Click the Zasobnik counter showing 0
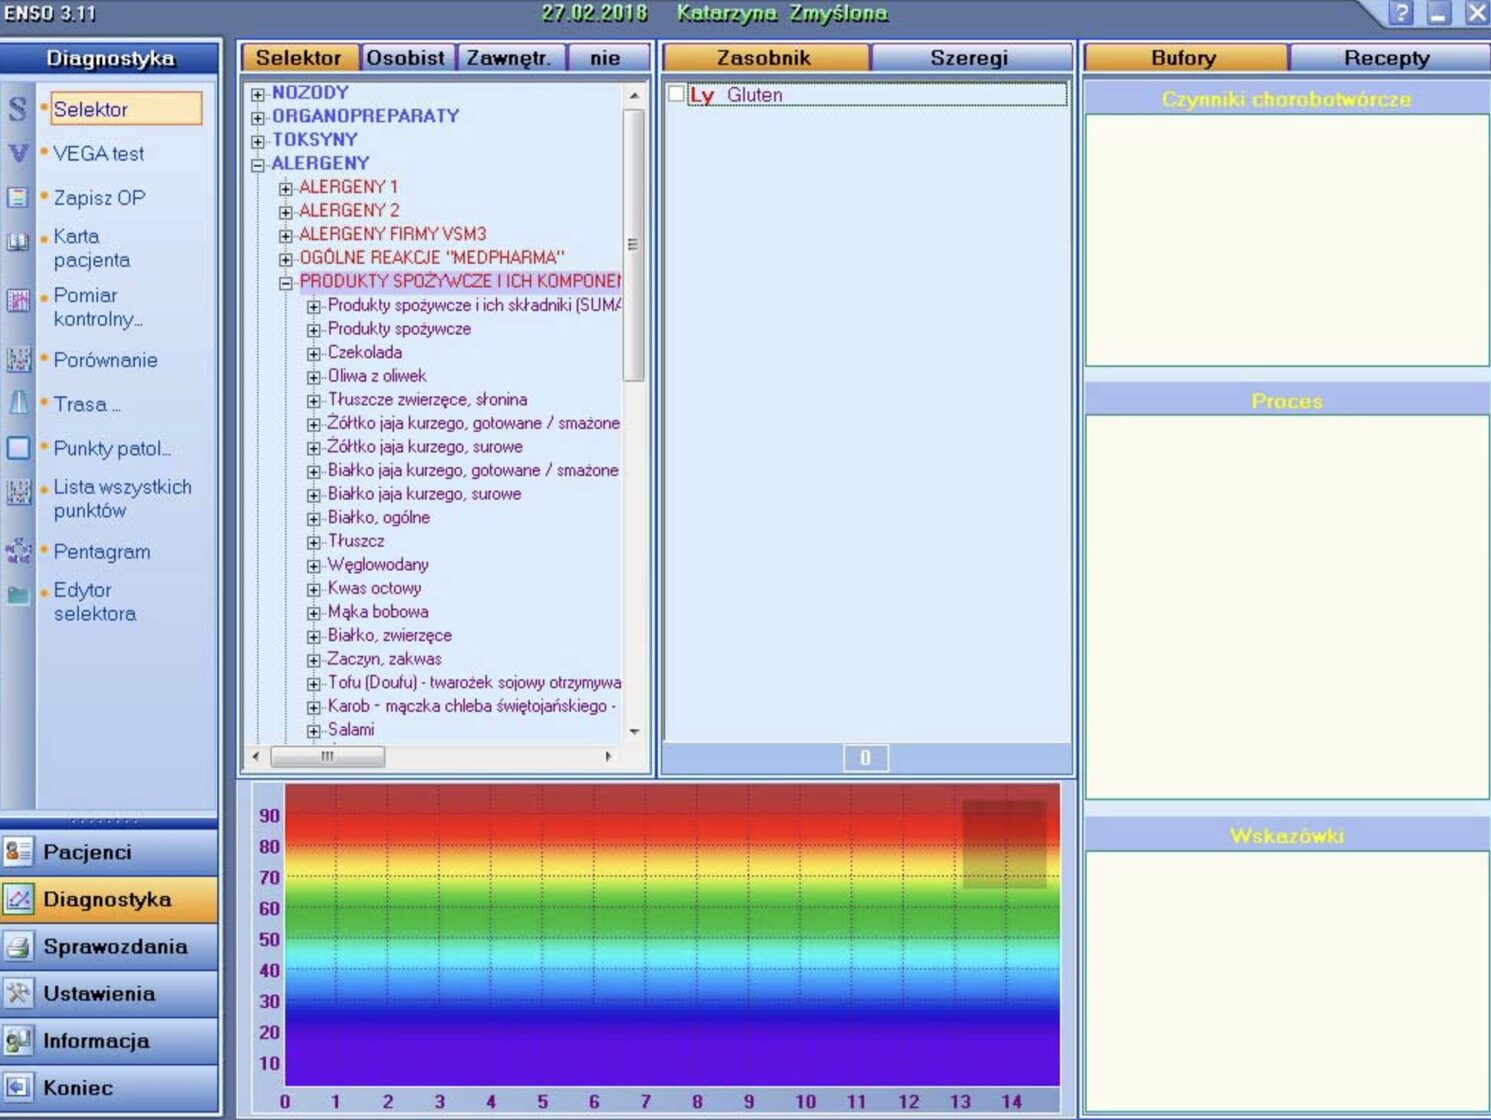Viewport: 1491px width, 1120px height. click(866, 758)
